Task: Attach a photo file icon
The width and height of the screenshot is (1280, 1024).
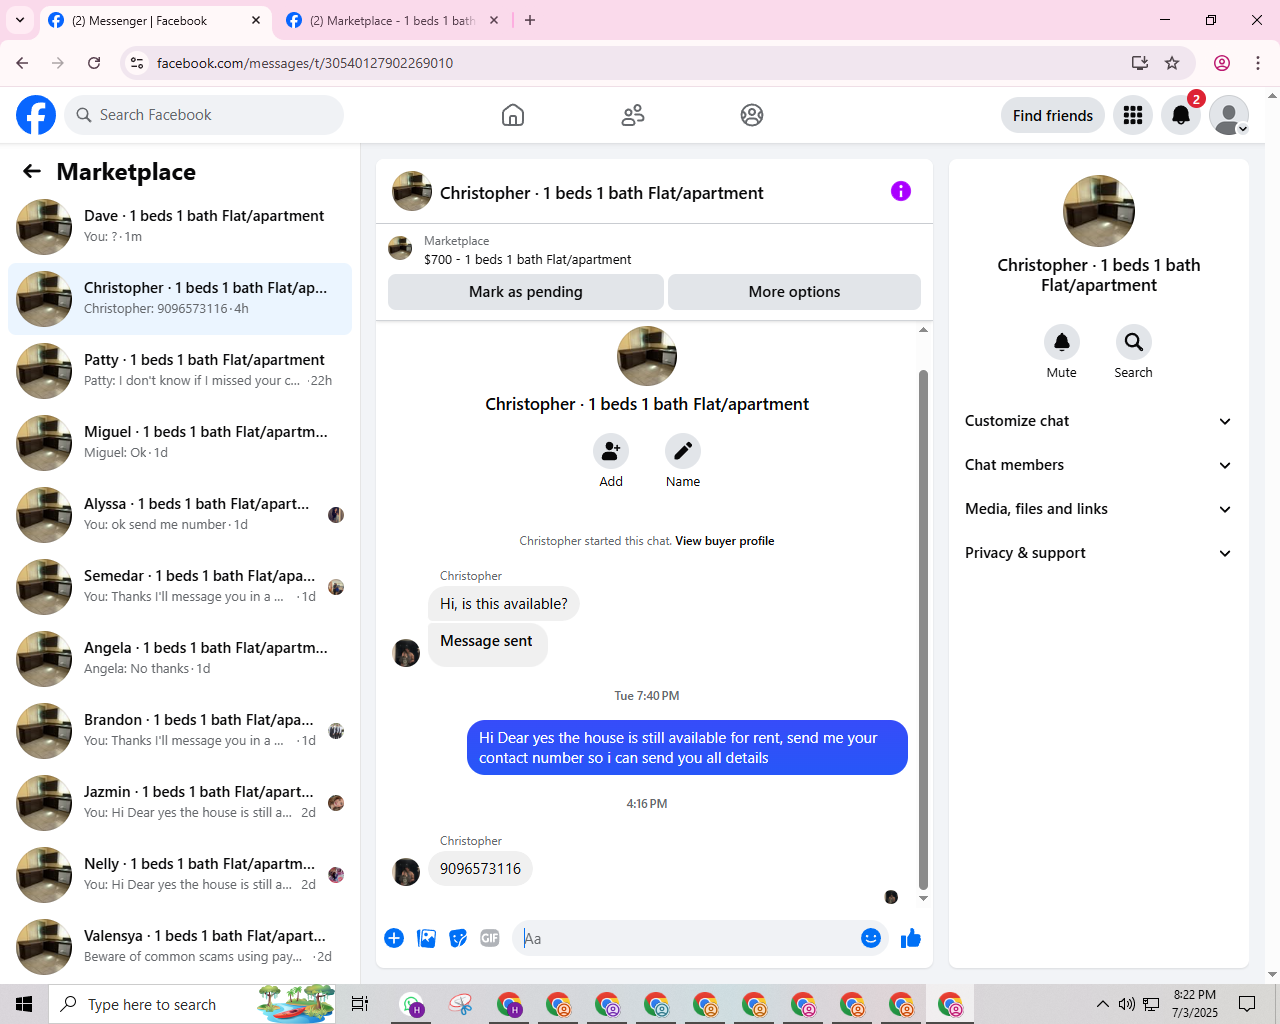Action: click(426, 938)
